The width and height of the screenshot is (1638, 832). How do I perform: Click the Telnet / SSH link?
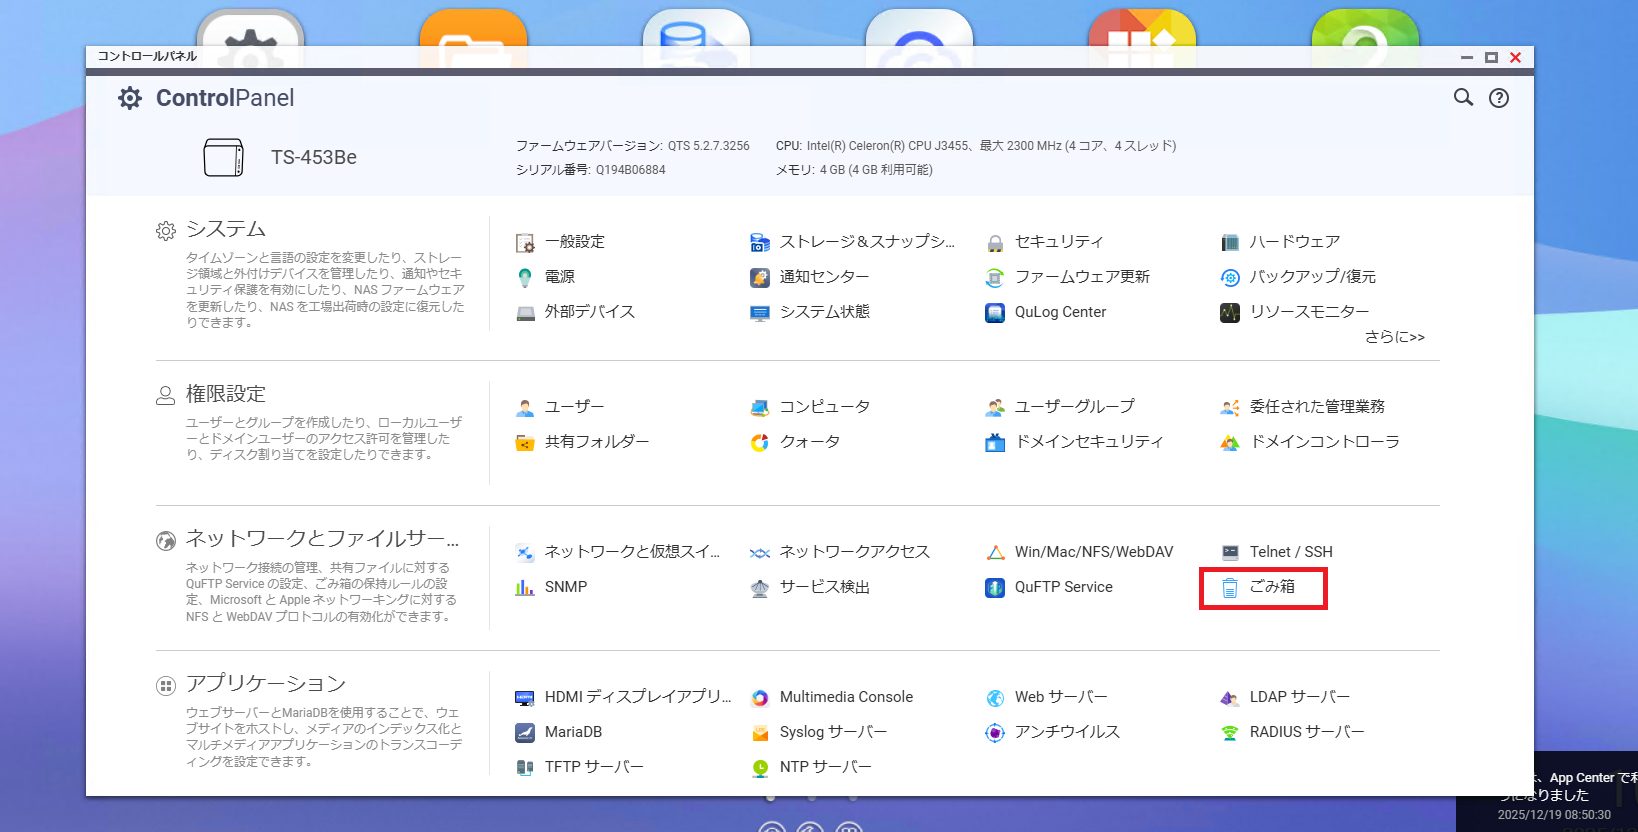click(1291, 552)
